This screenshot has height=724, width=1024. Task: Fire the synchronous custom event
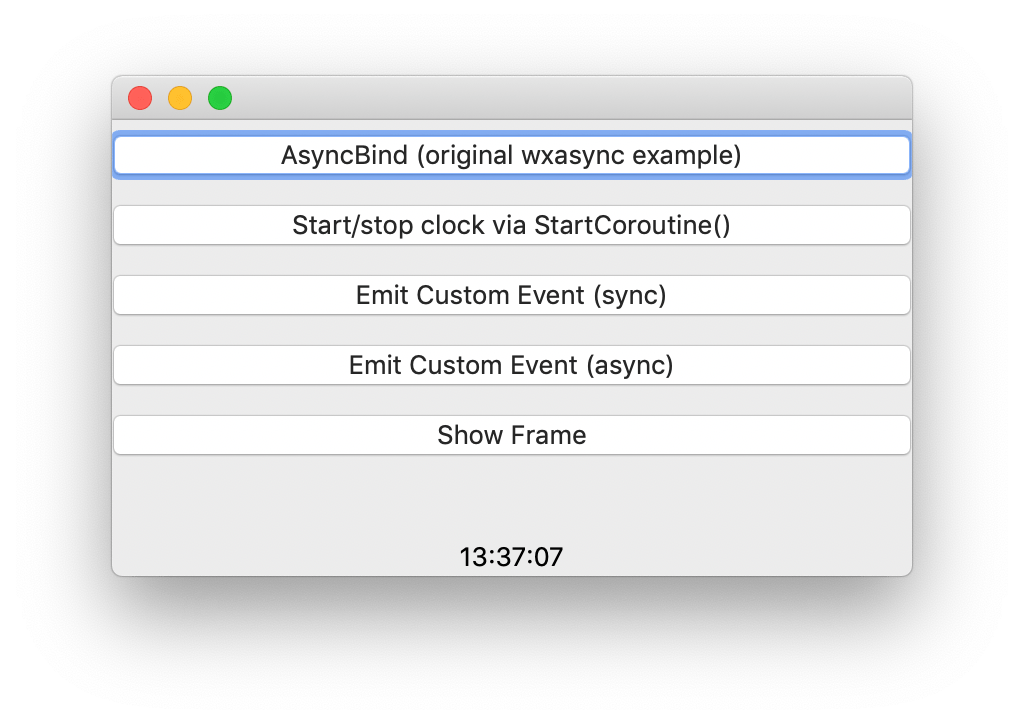511,295
